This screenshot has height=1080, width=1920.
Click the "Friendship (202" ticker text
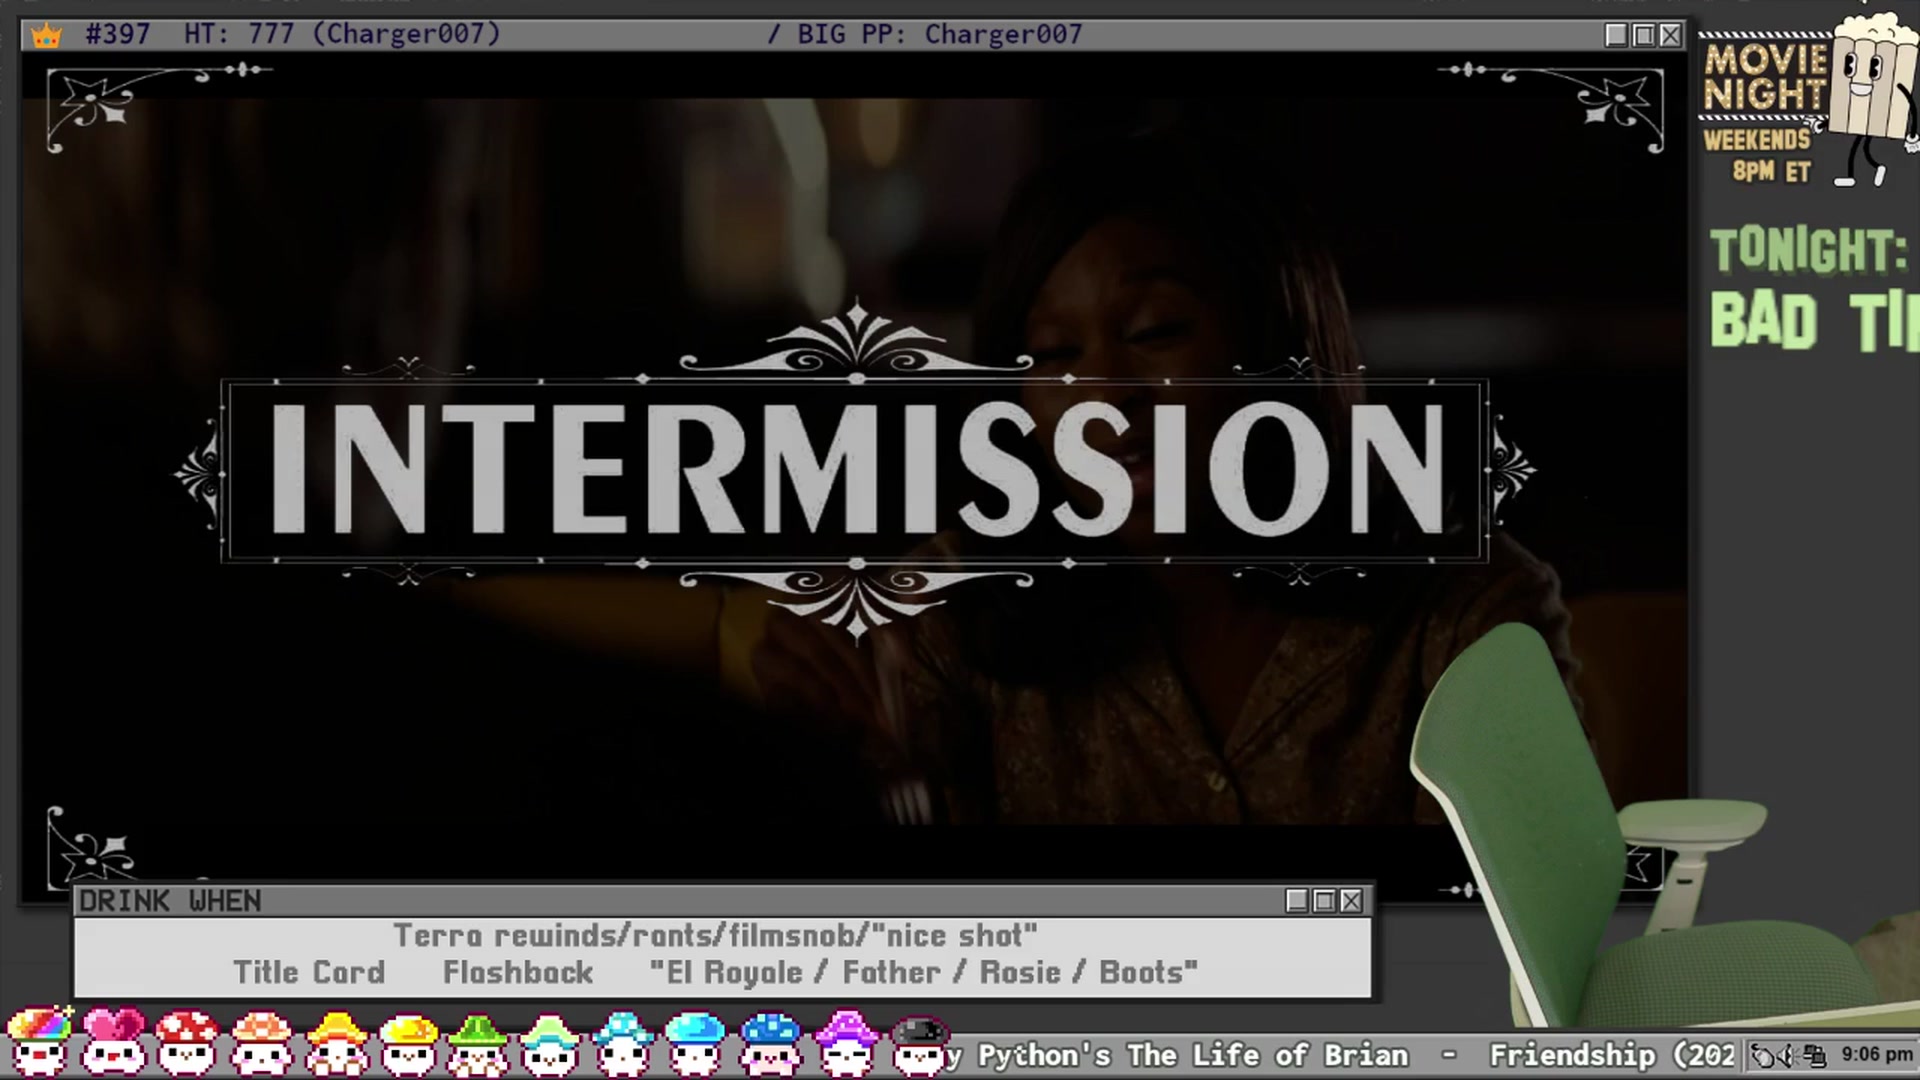point(1612,1055)
